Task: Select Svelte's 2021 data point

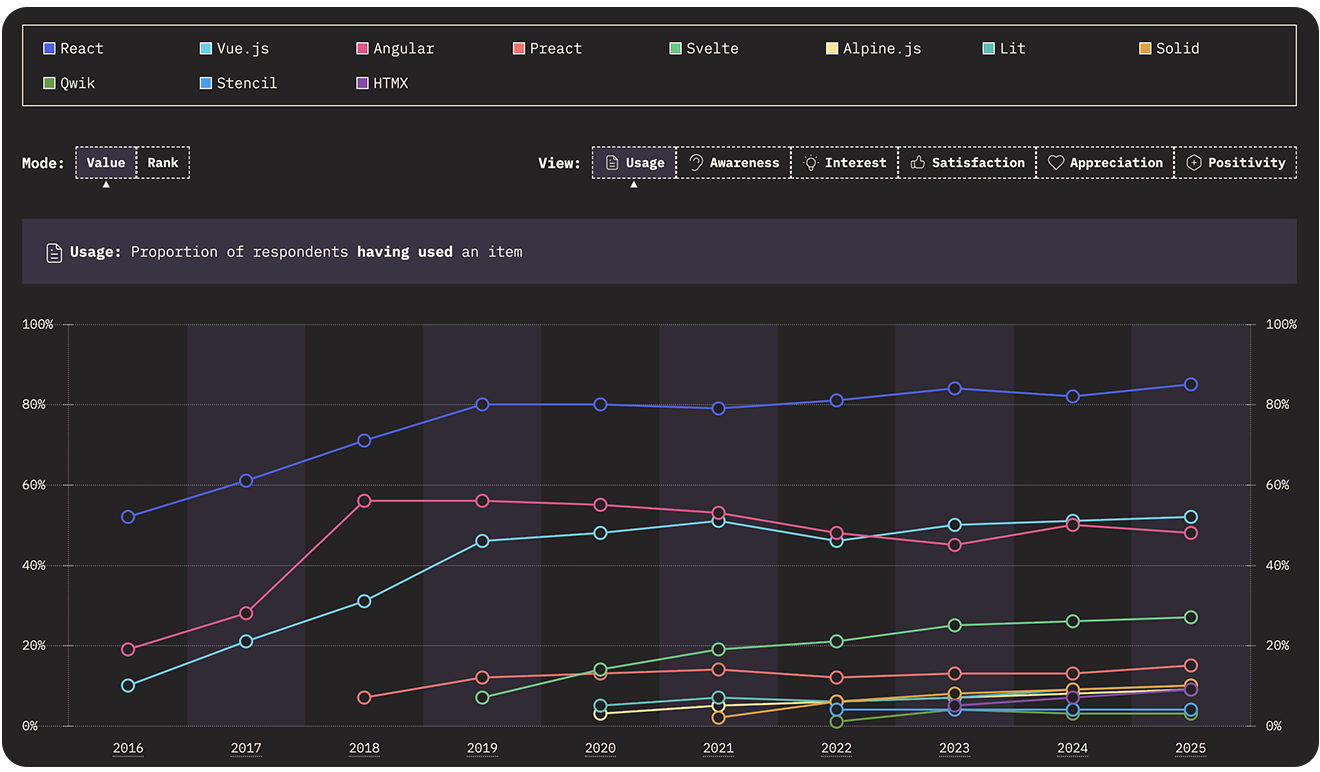Action: click(718, 650)
